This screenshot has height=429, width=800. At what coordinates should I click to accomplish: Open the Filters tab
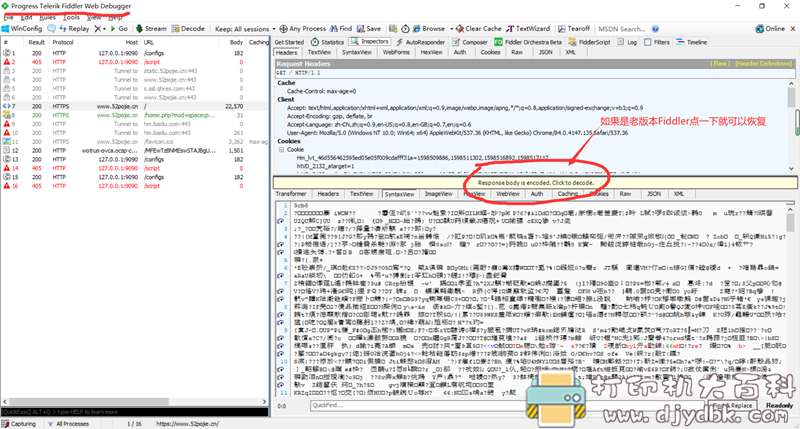coord(657,42)
